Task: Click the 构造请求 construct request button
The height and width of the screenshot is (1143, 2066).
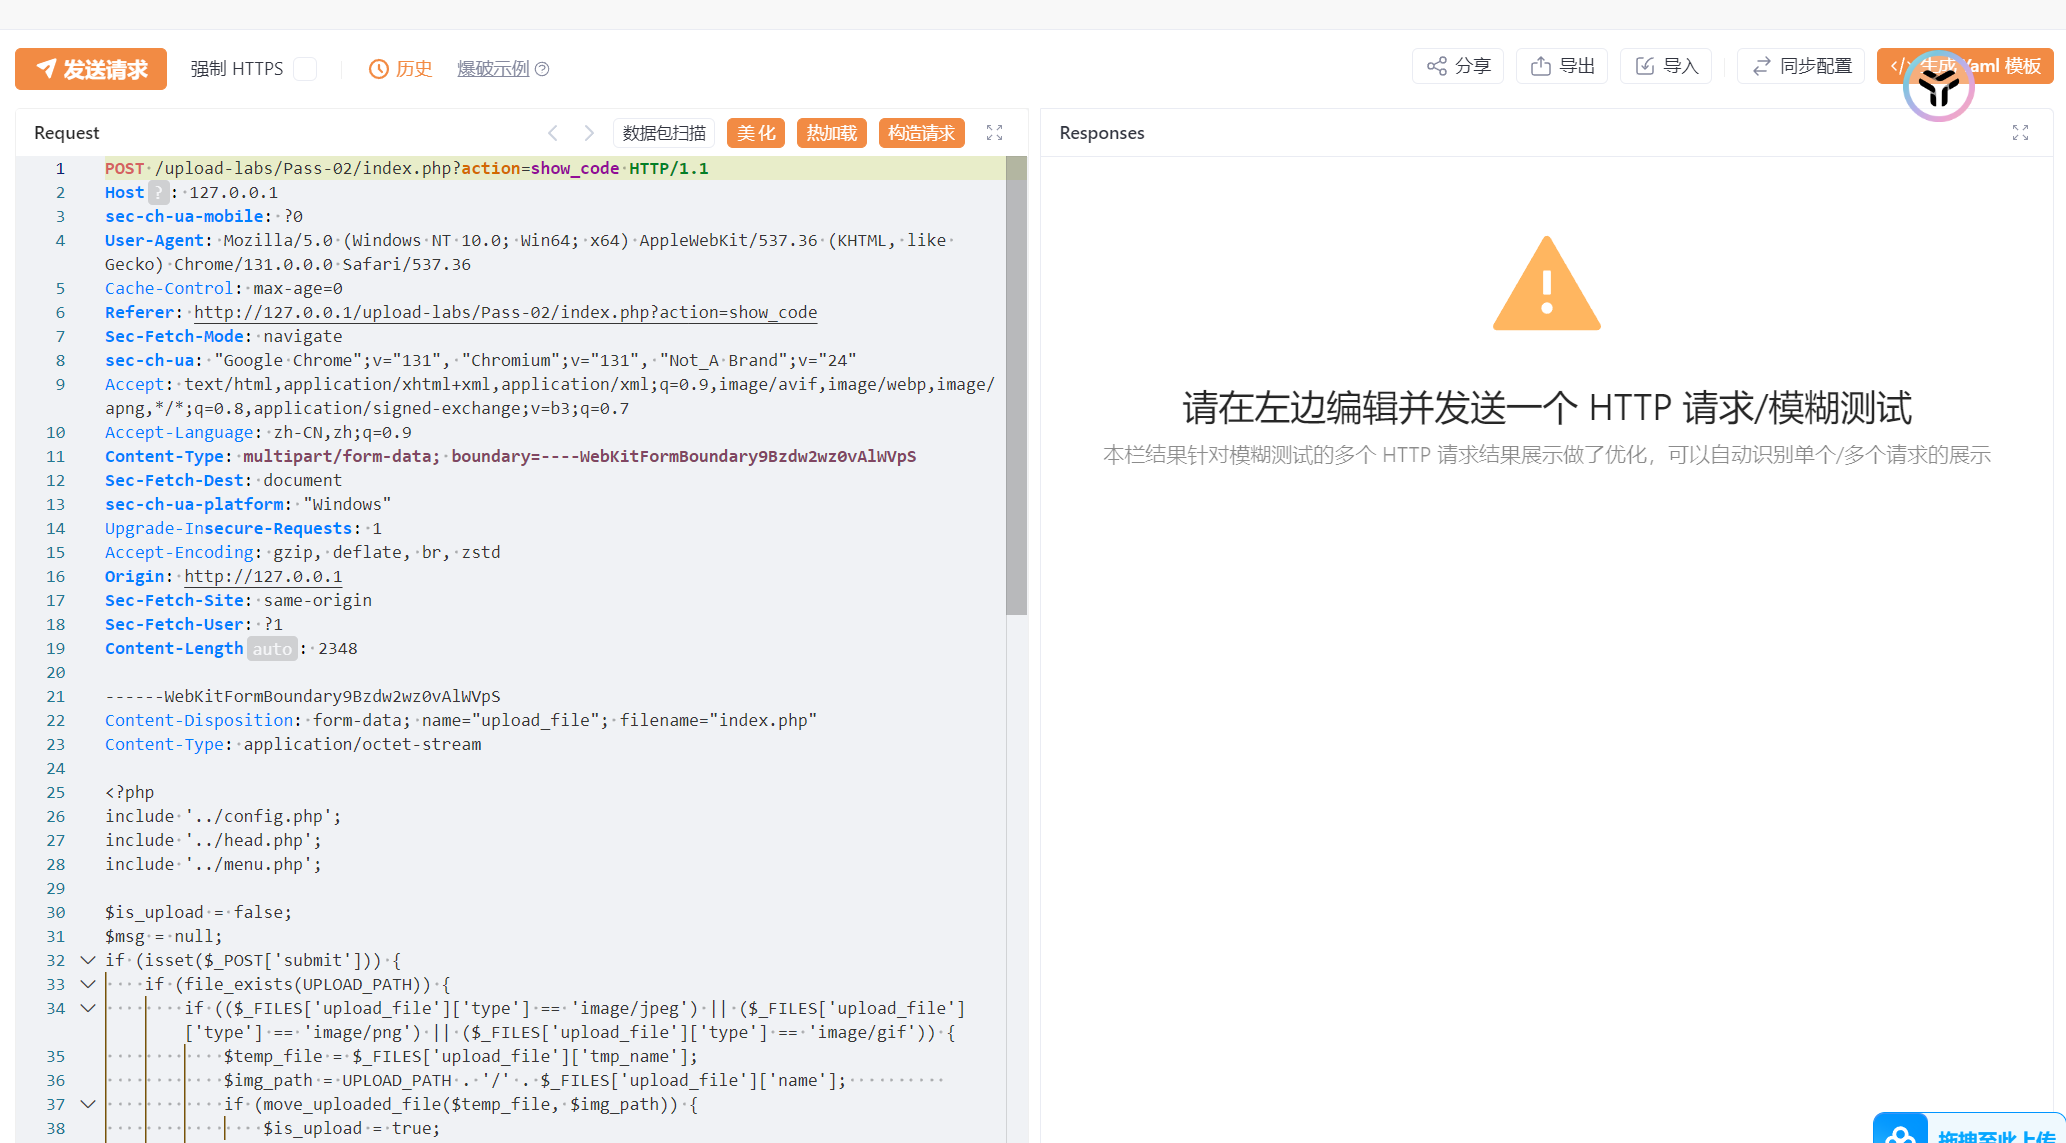Action: 921,133
